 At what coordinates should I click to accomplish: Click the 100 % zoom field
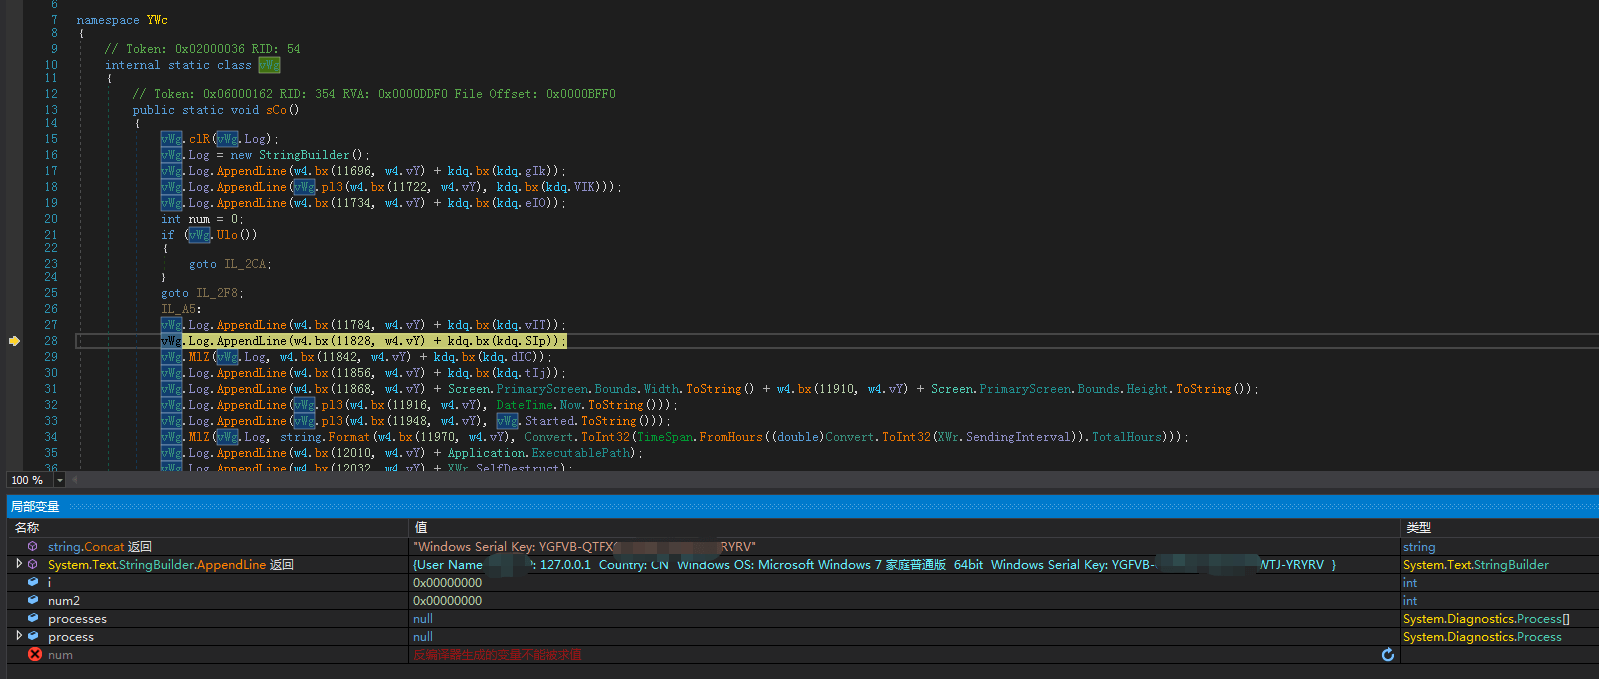30,480
